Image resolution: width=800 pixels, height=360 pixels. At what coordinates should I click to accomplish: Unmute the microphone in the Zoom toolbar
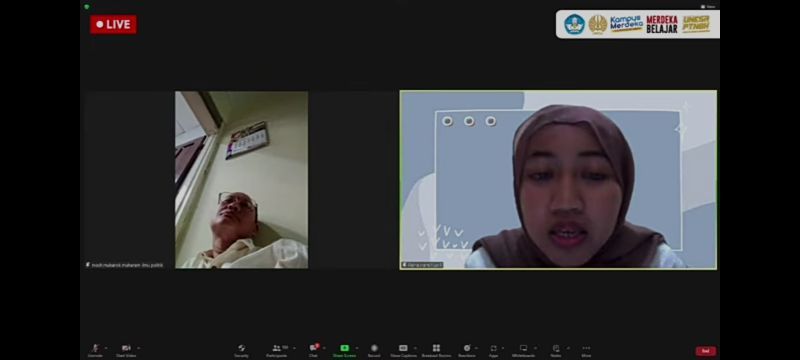(95, 350)
